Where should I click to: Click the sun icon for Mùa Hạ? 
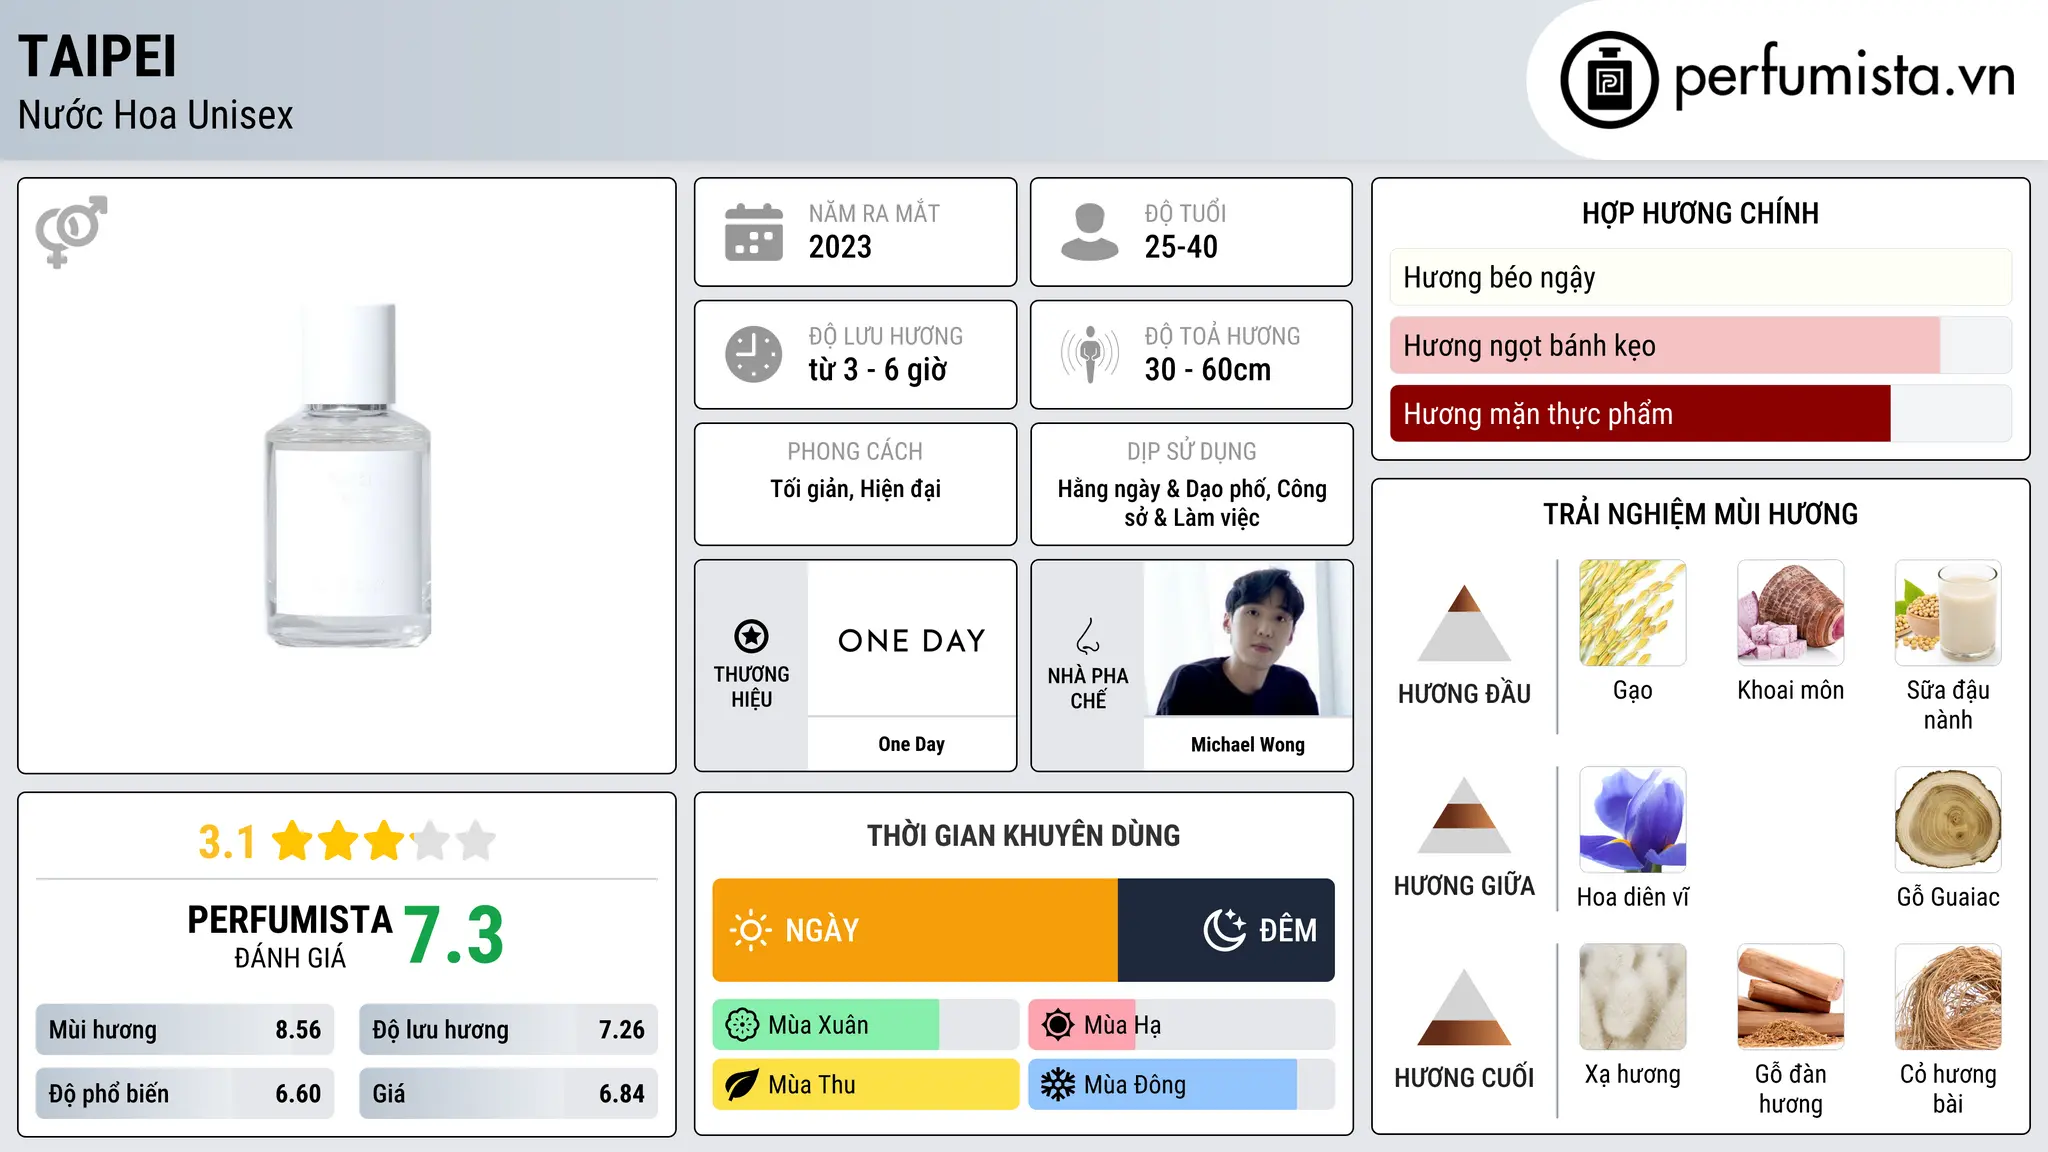pyautogui.click(x=1058, y=1025)
